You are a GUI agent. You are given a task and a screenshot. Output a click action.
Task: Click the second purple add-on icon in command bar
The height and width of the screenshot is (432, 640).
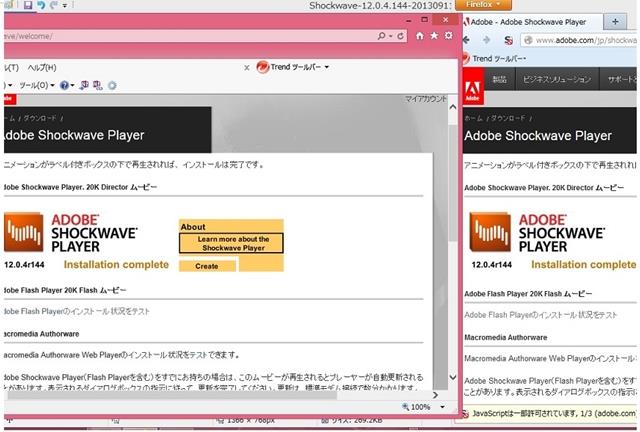98,85
